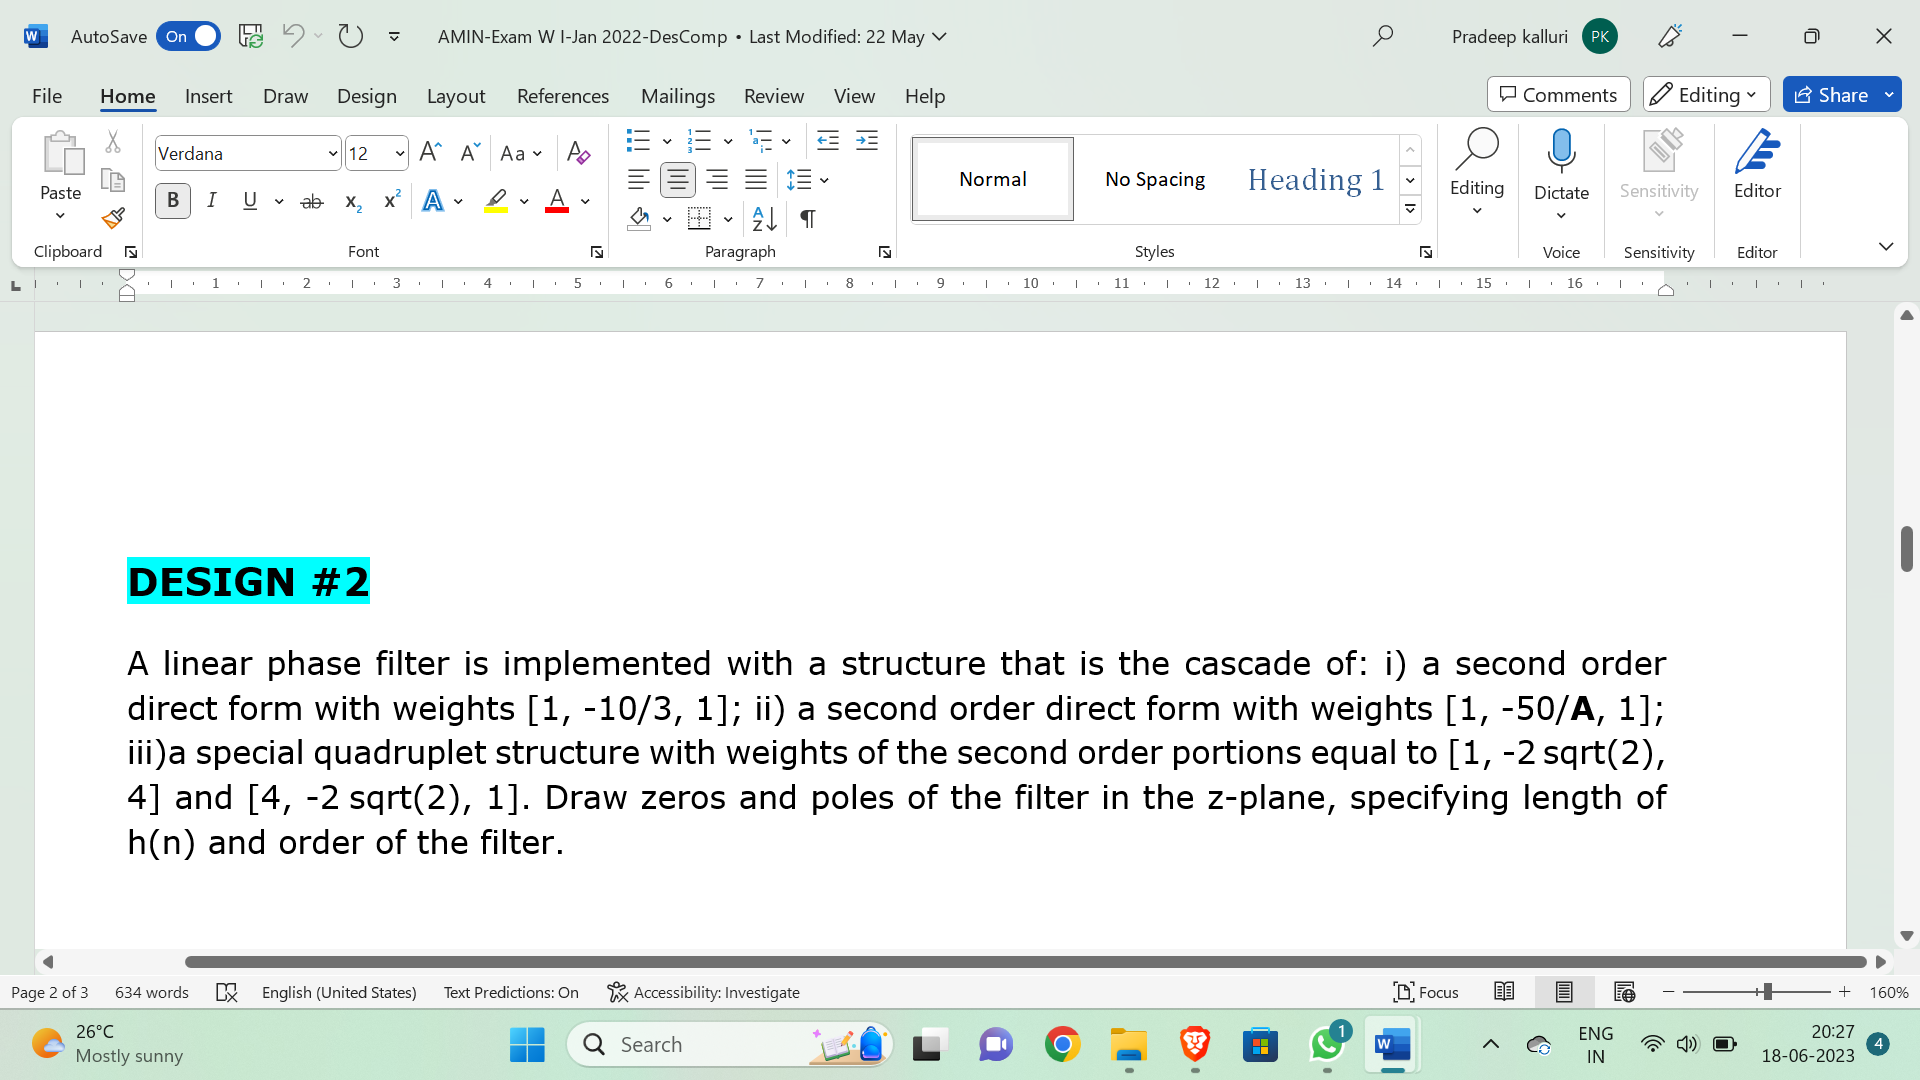The height and width of the screenshot is (1080, 1920).
Task: Click the Share button
Action: [1831, 95]
